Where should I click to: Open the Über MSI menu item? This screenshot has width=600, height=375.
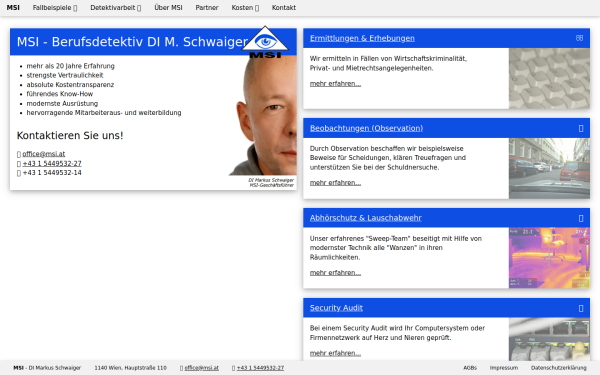[168, 8]
